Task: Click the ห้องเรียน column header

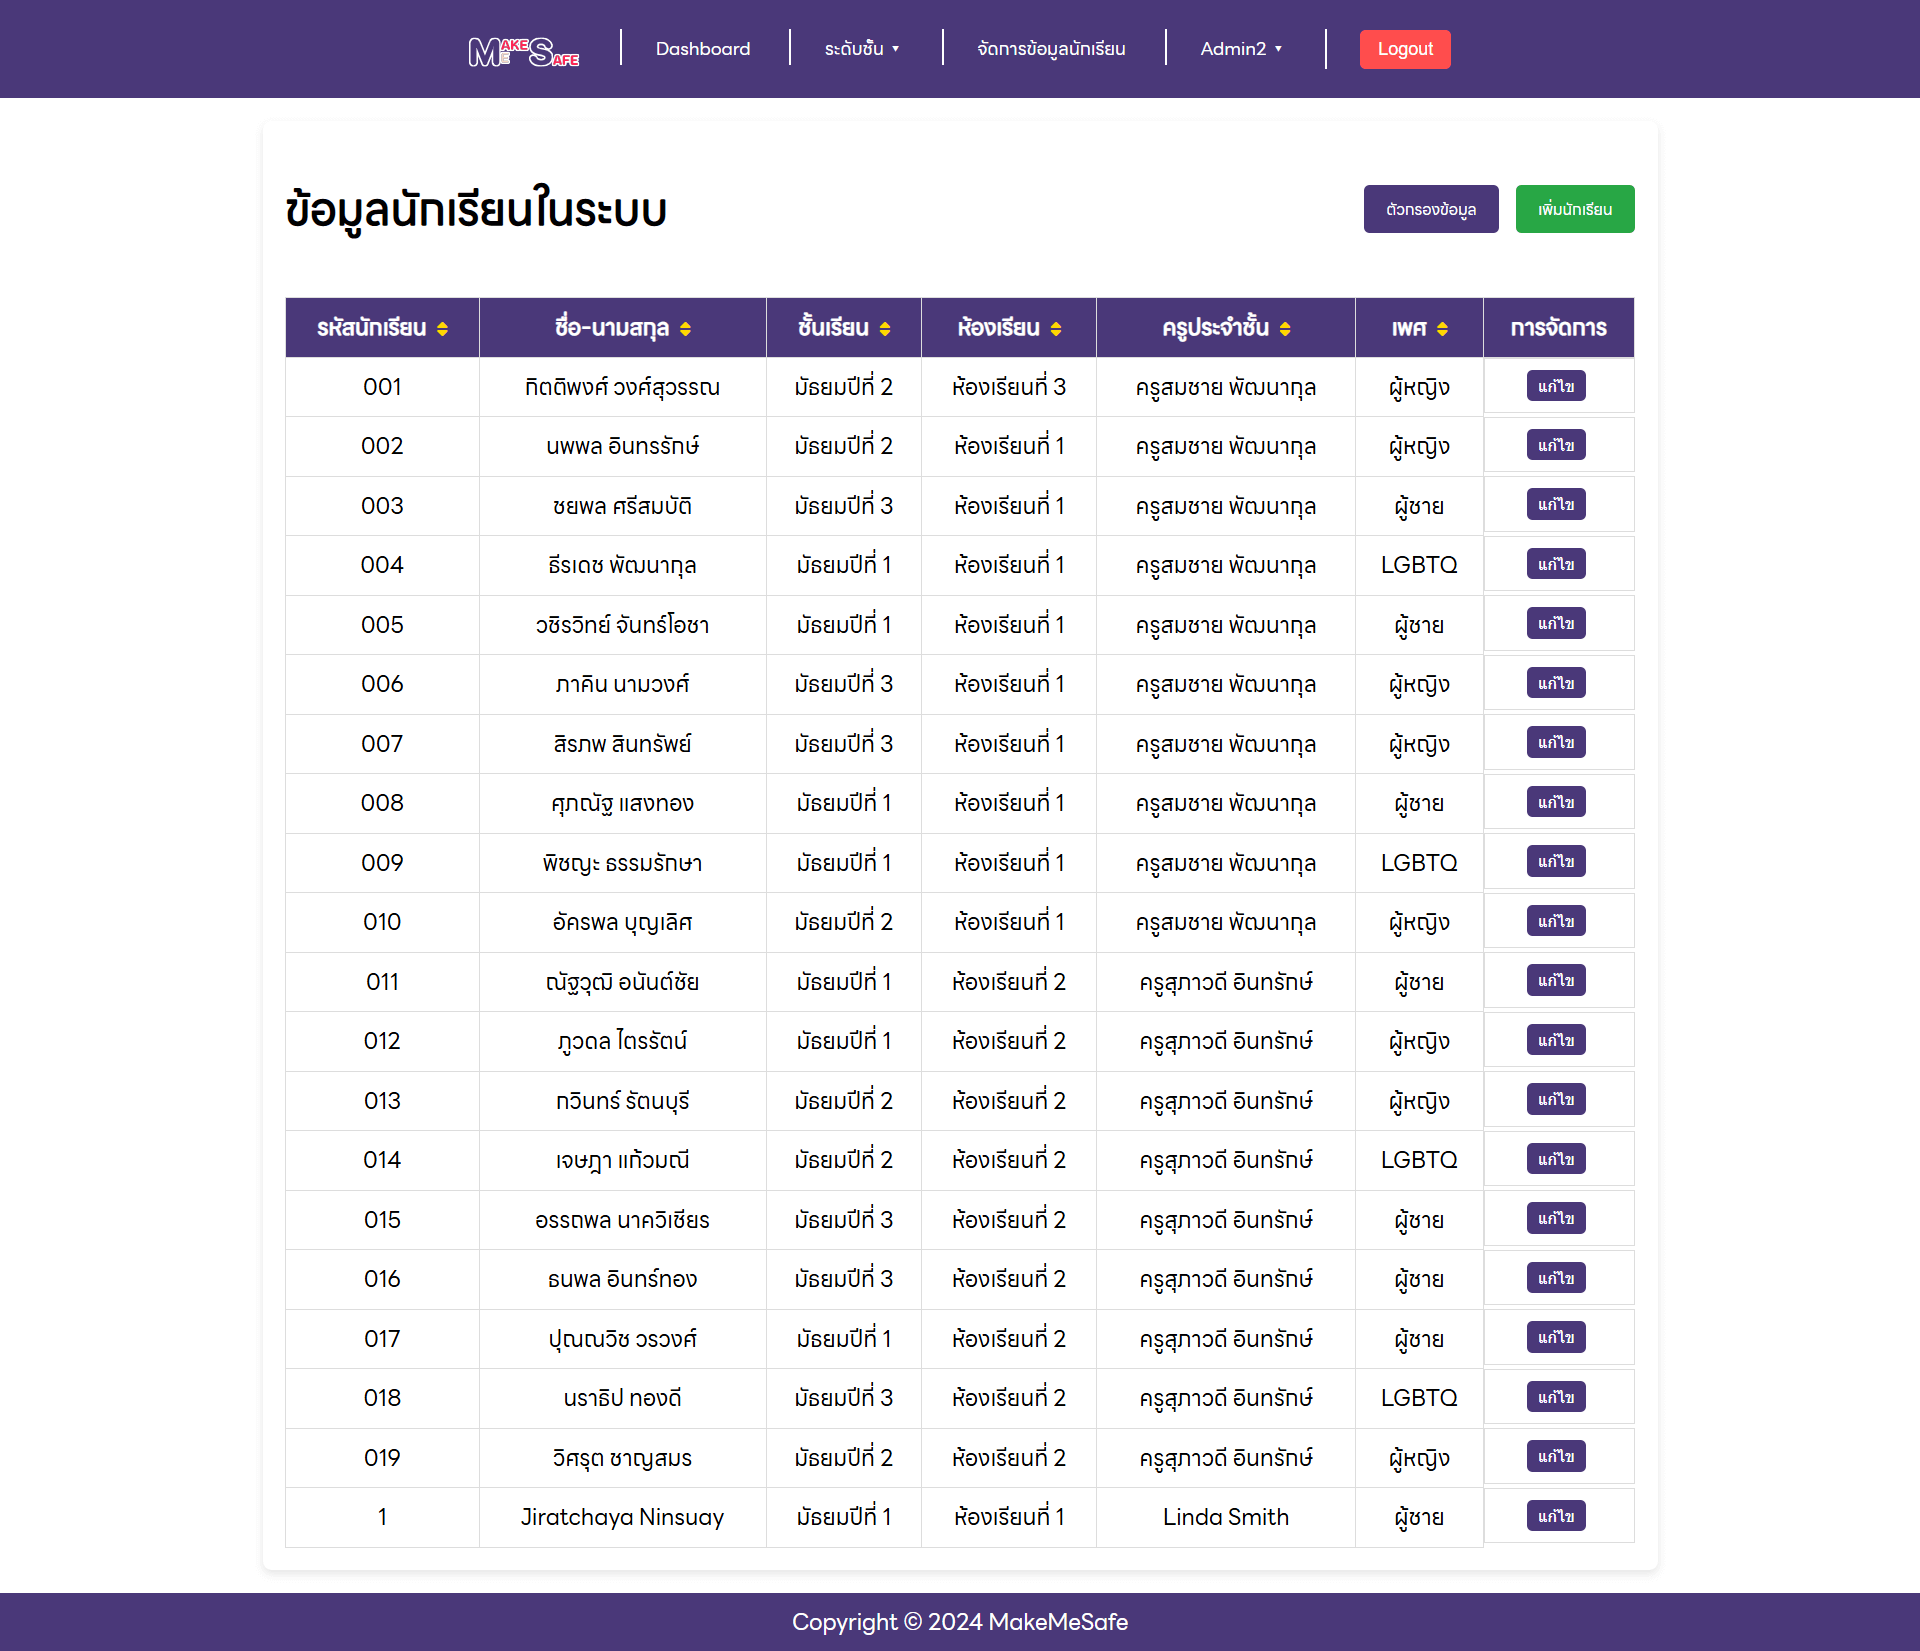Action: [1008, 328]
